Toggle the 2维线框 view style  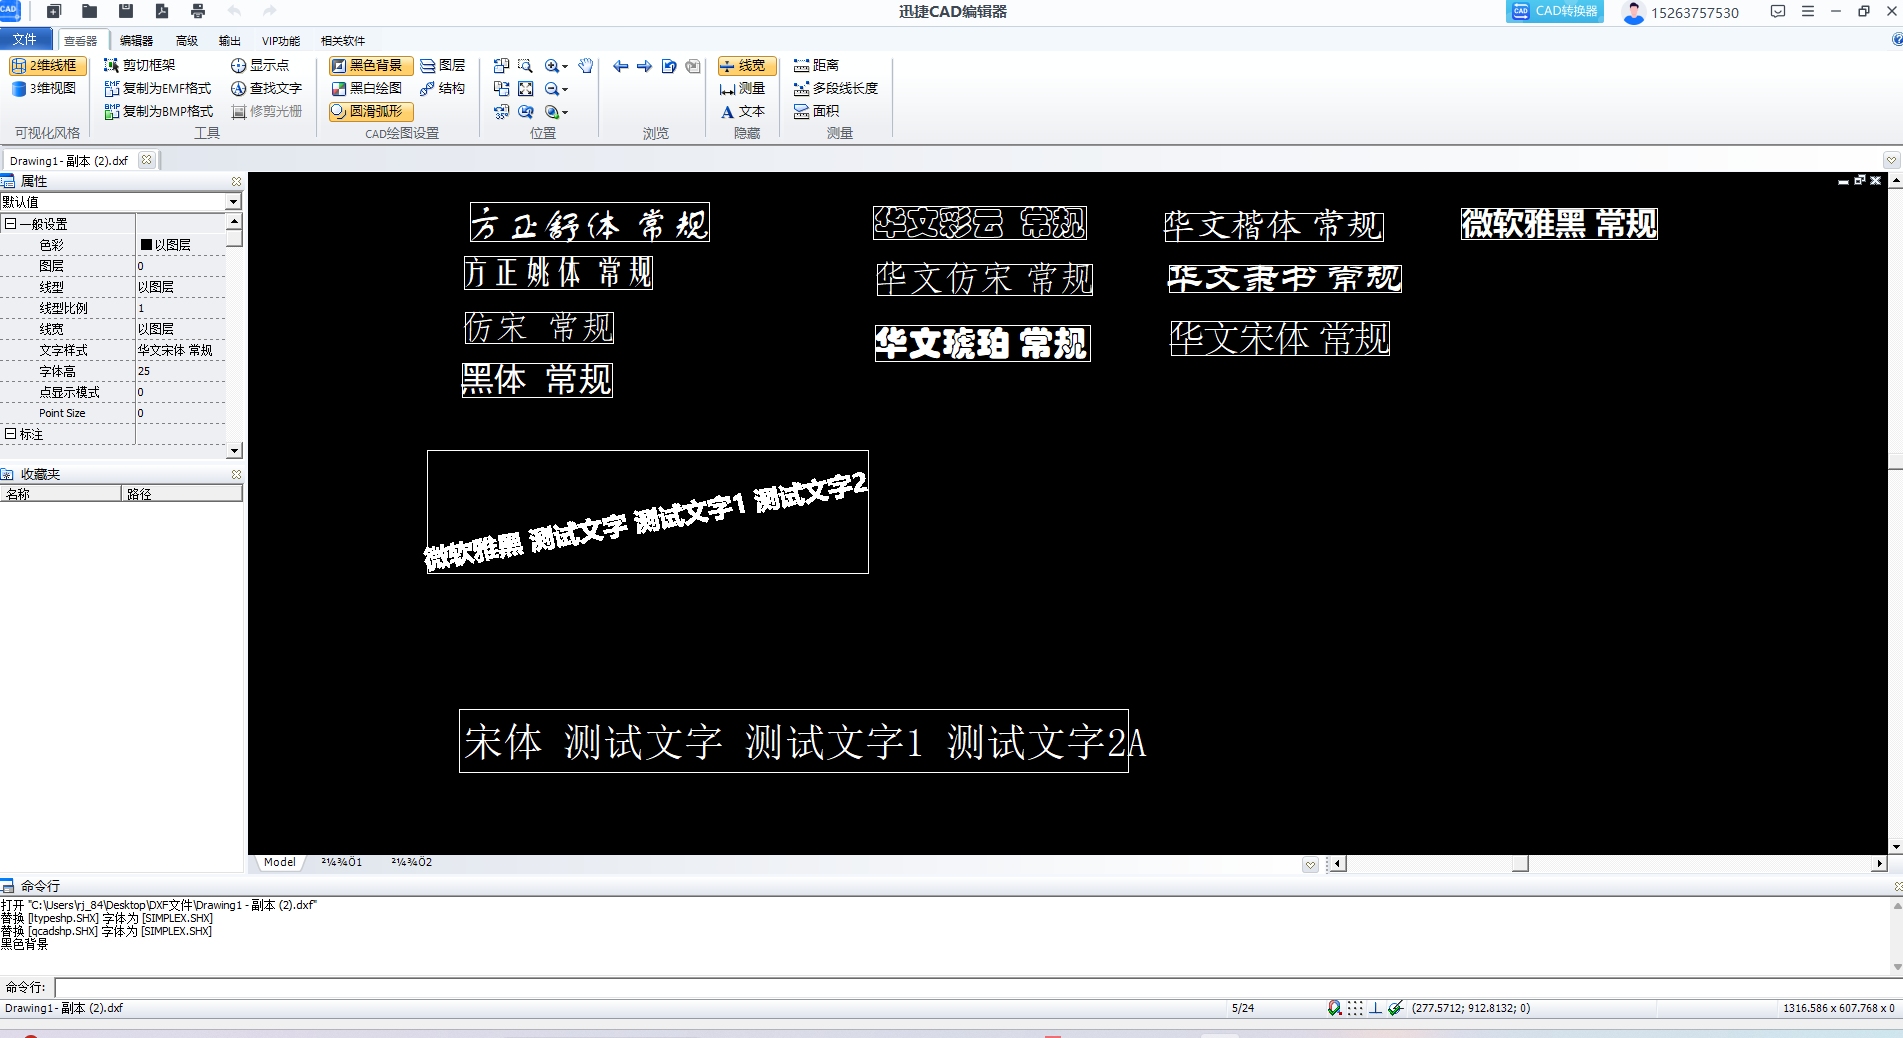[x=47, y=65]
